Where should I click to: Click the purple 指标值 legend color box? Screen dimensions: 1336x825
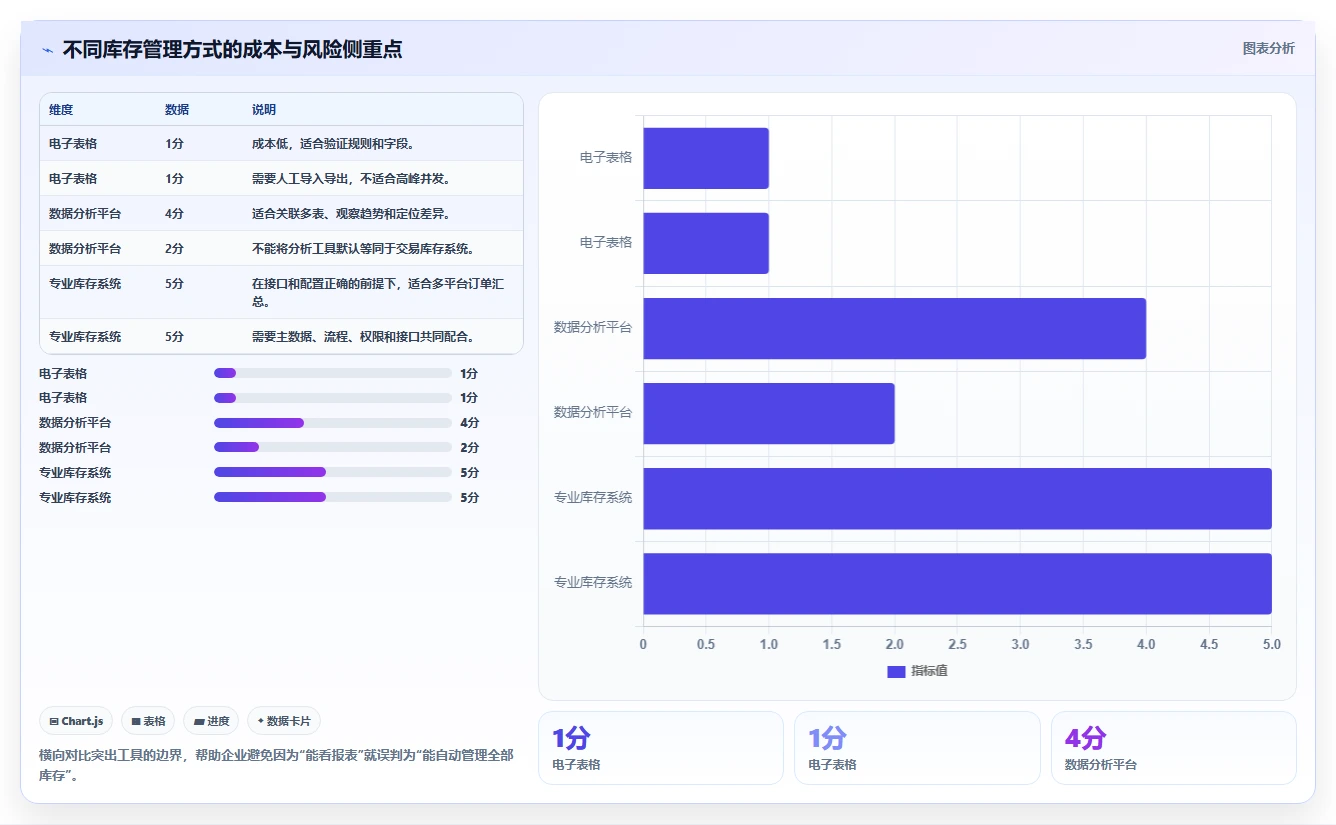(896, 671)
